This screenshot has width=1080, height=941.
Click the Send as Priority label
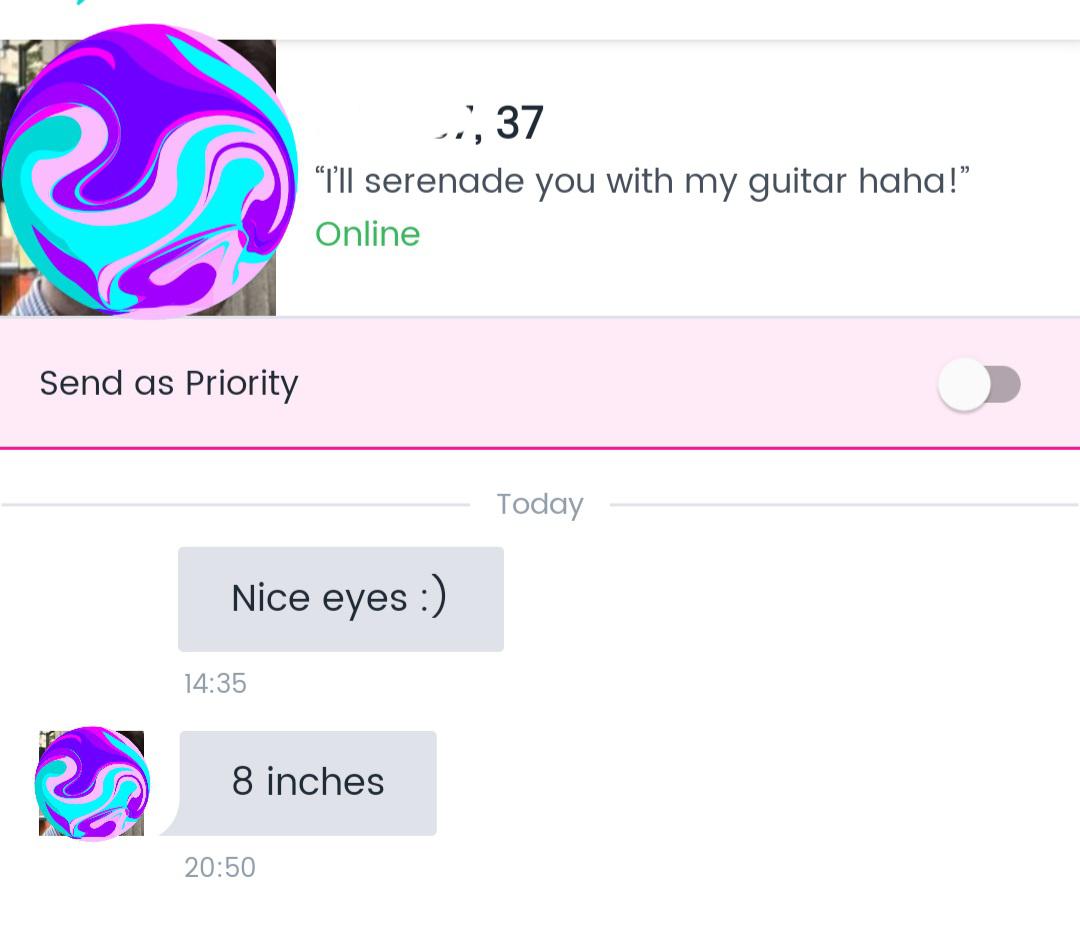168,384
